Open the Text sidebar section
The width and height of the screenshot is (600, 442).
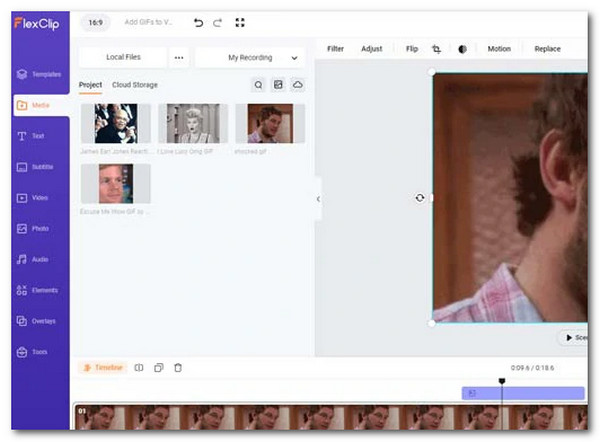coord(31,136)
